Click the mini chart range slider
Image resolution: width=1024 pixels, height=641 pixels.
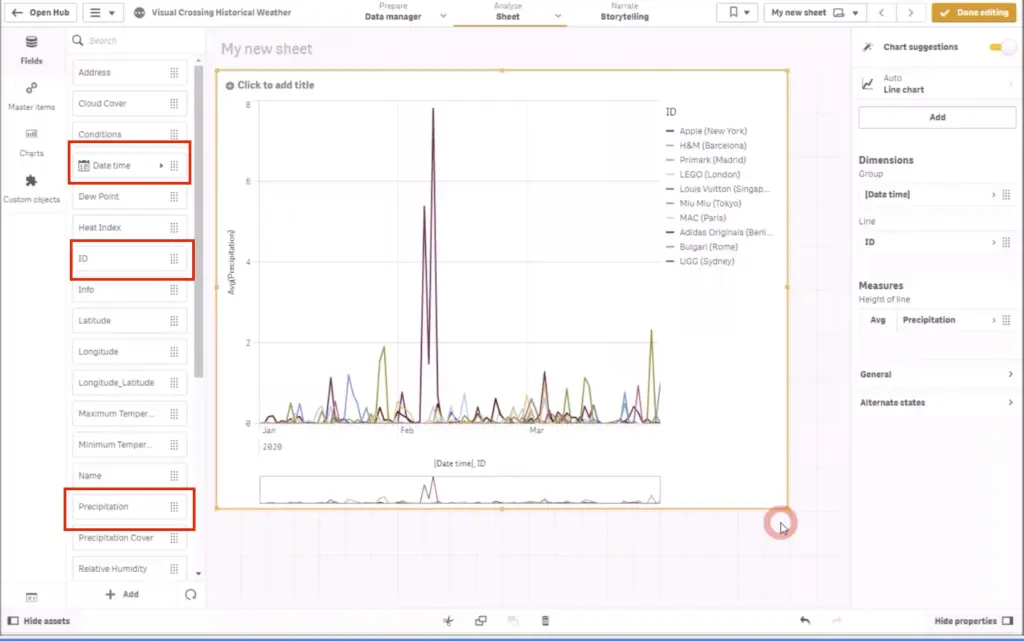(460, 490)
